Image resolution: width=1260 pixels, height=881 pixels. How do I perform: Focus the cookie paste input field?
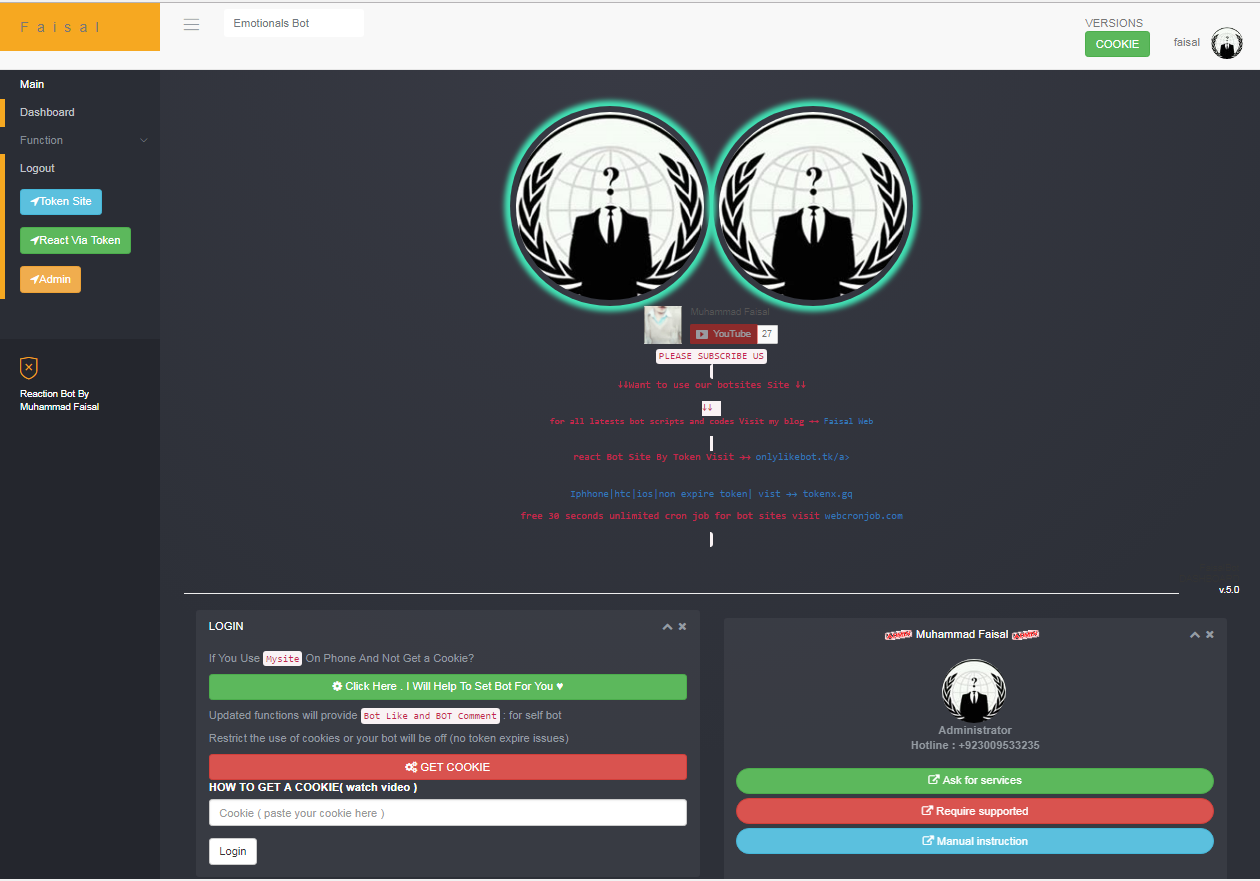(x=448, y=813)
